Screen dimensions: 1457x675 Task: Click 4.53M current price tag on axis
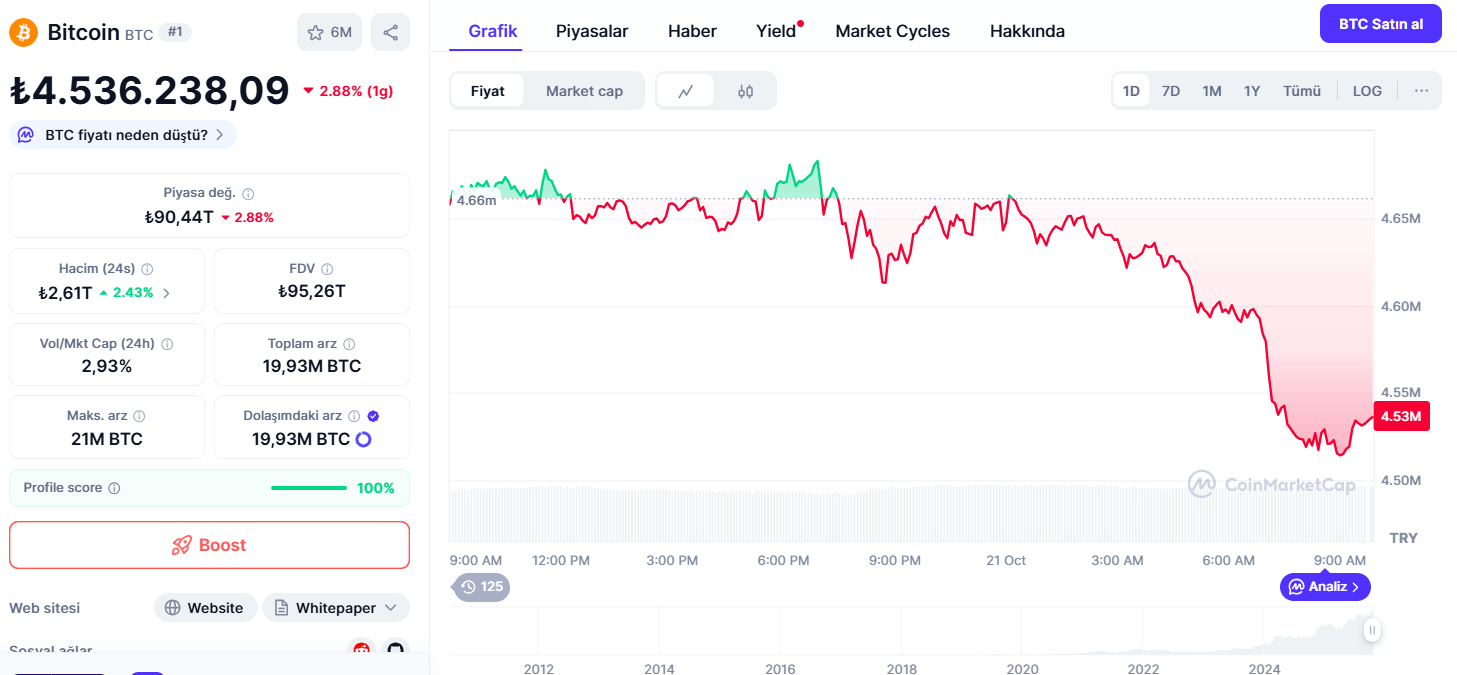pos(1401,416)
